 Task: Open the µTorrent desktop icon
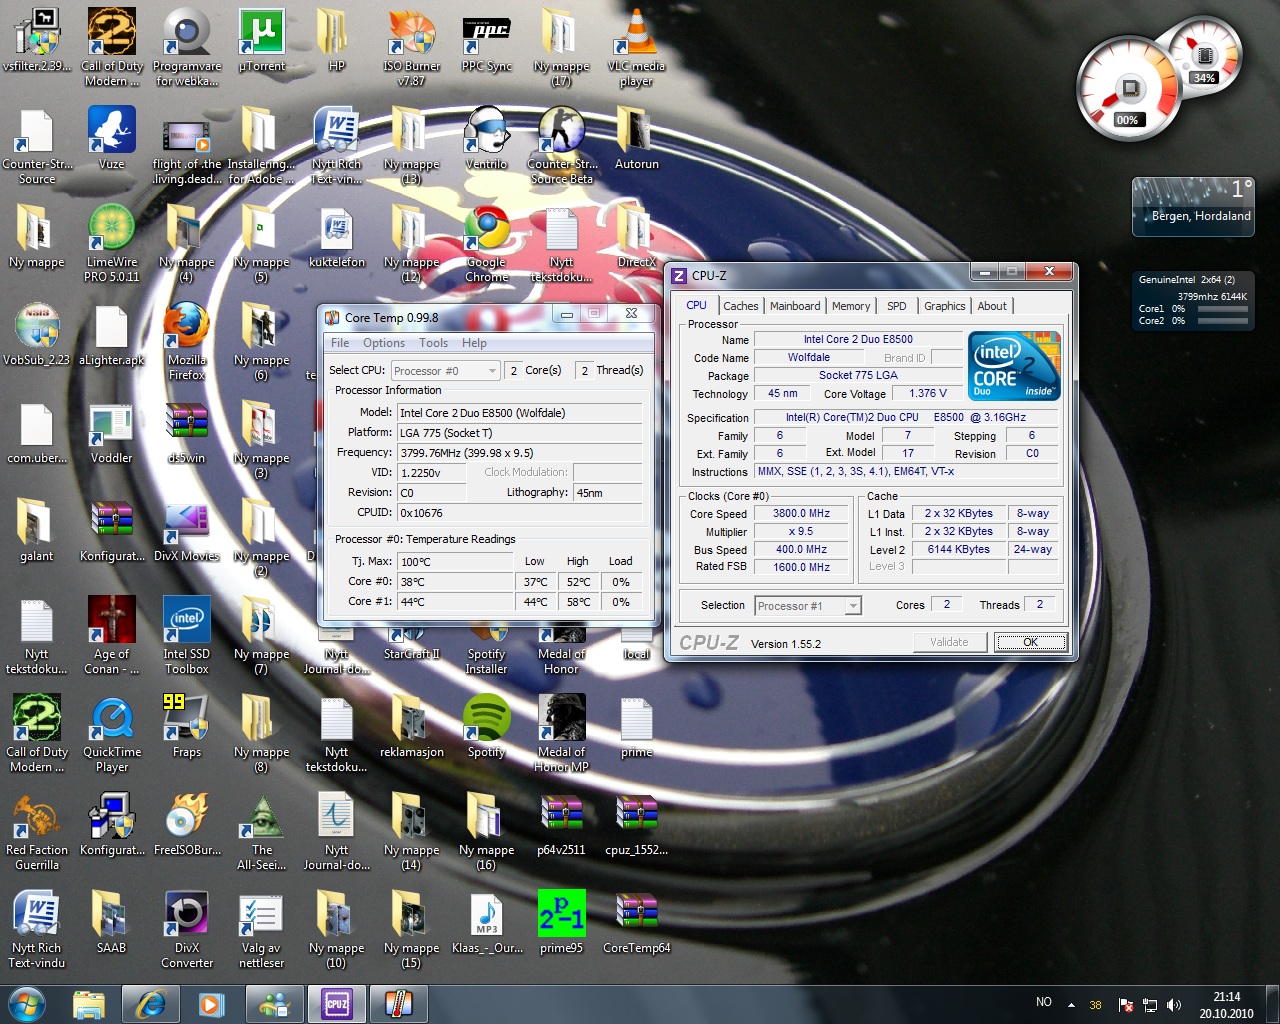click(262, 40)
